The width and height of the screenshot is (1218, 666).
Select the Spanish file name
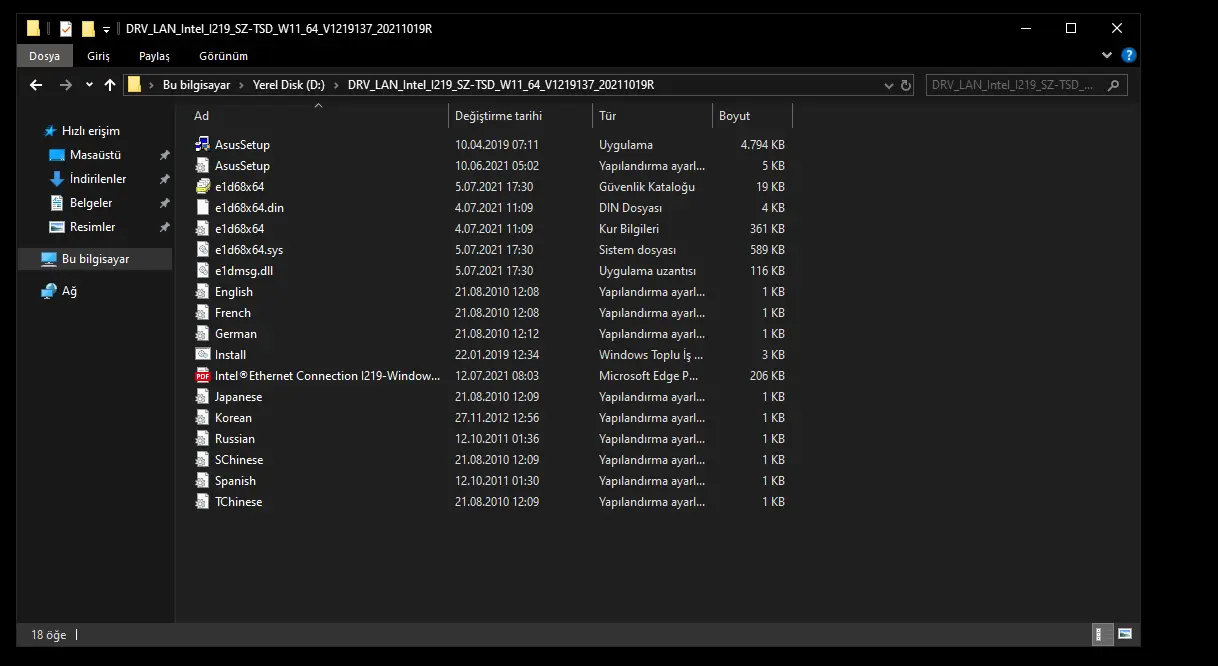click(x=235, y=481)
